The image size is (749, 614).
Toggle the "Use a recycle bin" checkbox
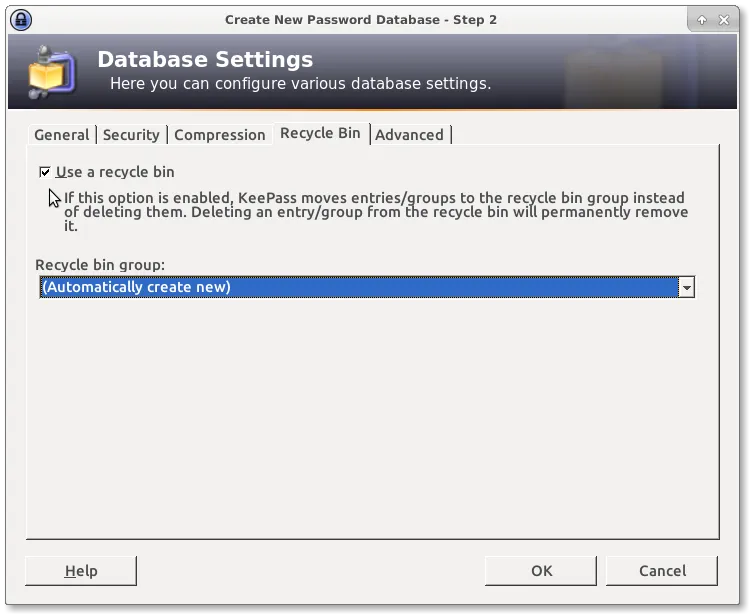coord(45,172)
